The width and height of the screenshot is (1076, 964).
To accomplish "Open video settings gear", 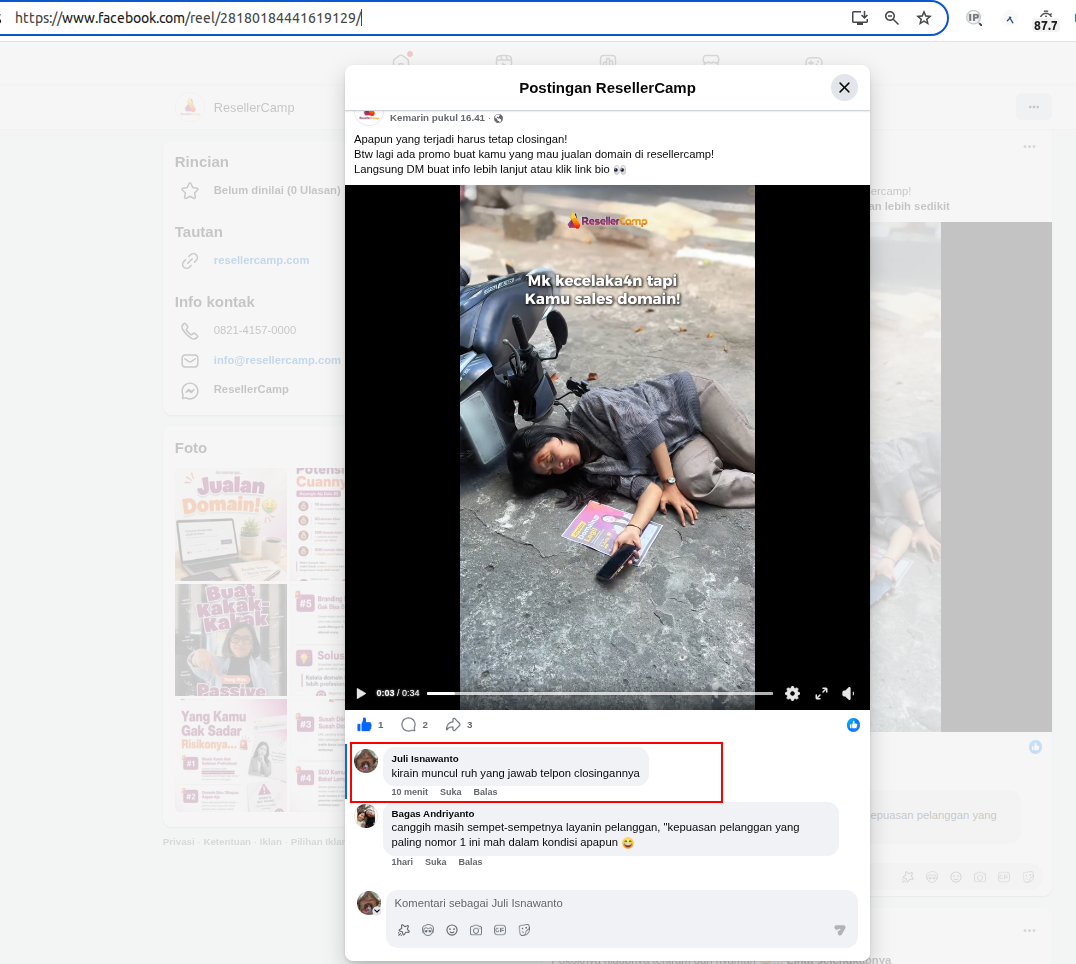I will tap(792, 693).
